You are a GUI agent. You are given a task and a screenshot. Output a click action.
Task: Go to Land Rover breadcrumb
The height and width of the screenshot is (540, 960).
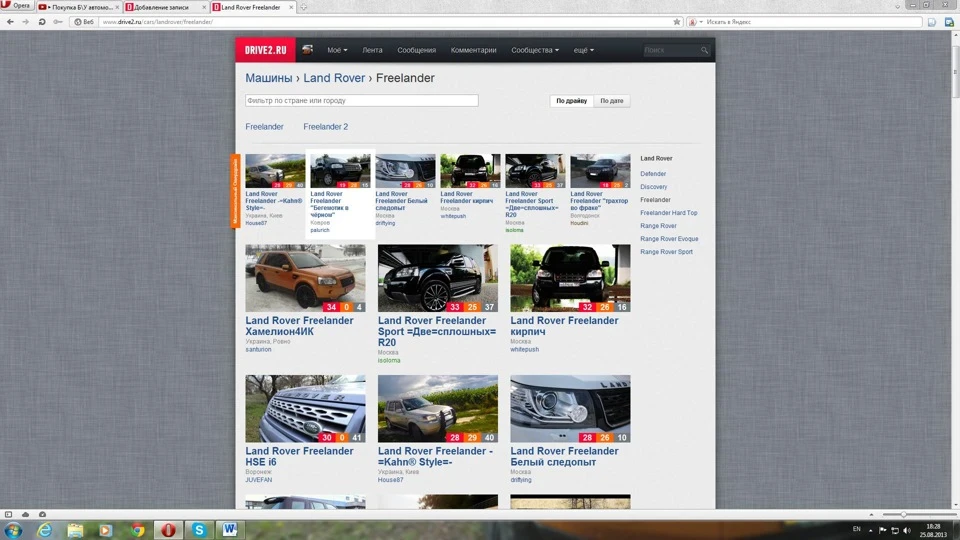(334, 78)
